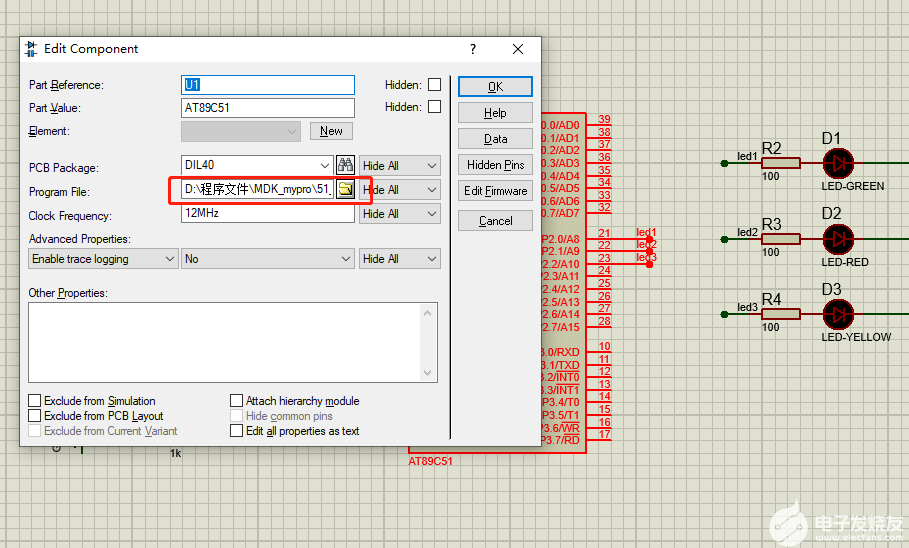Click the D1 LED-GREEN diode symbol
The image size is (909, 548).
(838, 163)
